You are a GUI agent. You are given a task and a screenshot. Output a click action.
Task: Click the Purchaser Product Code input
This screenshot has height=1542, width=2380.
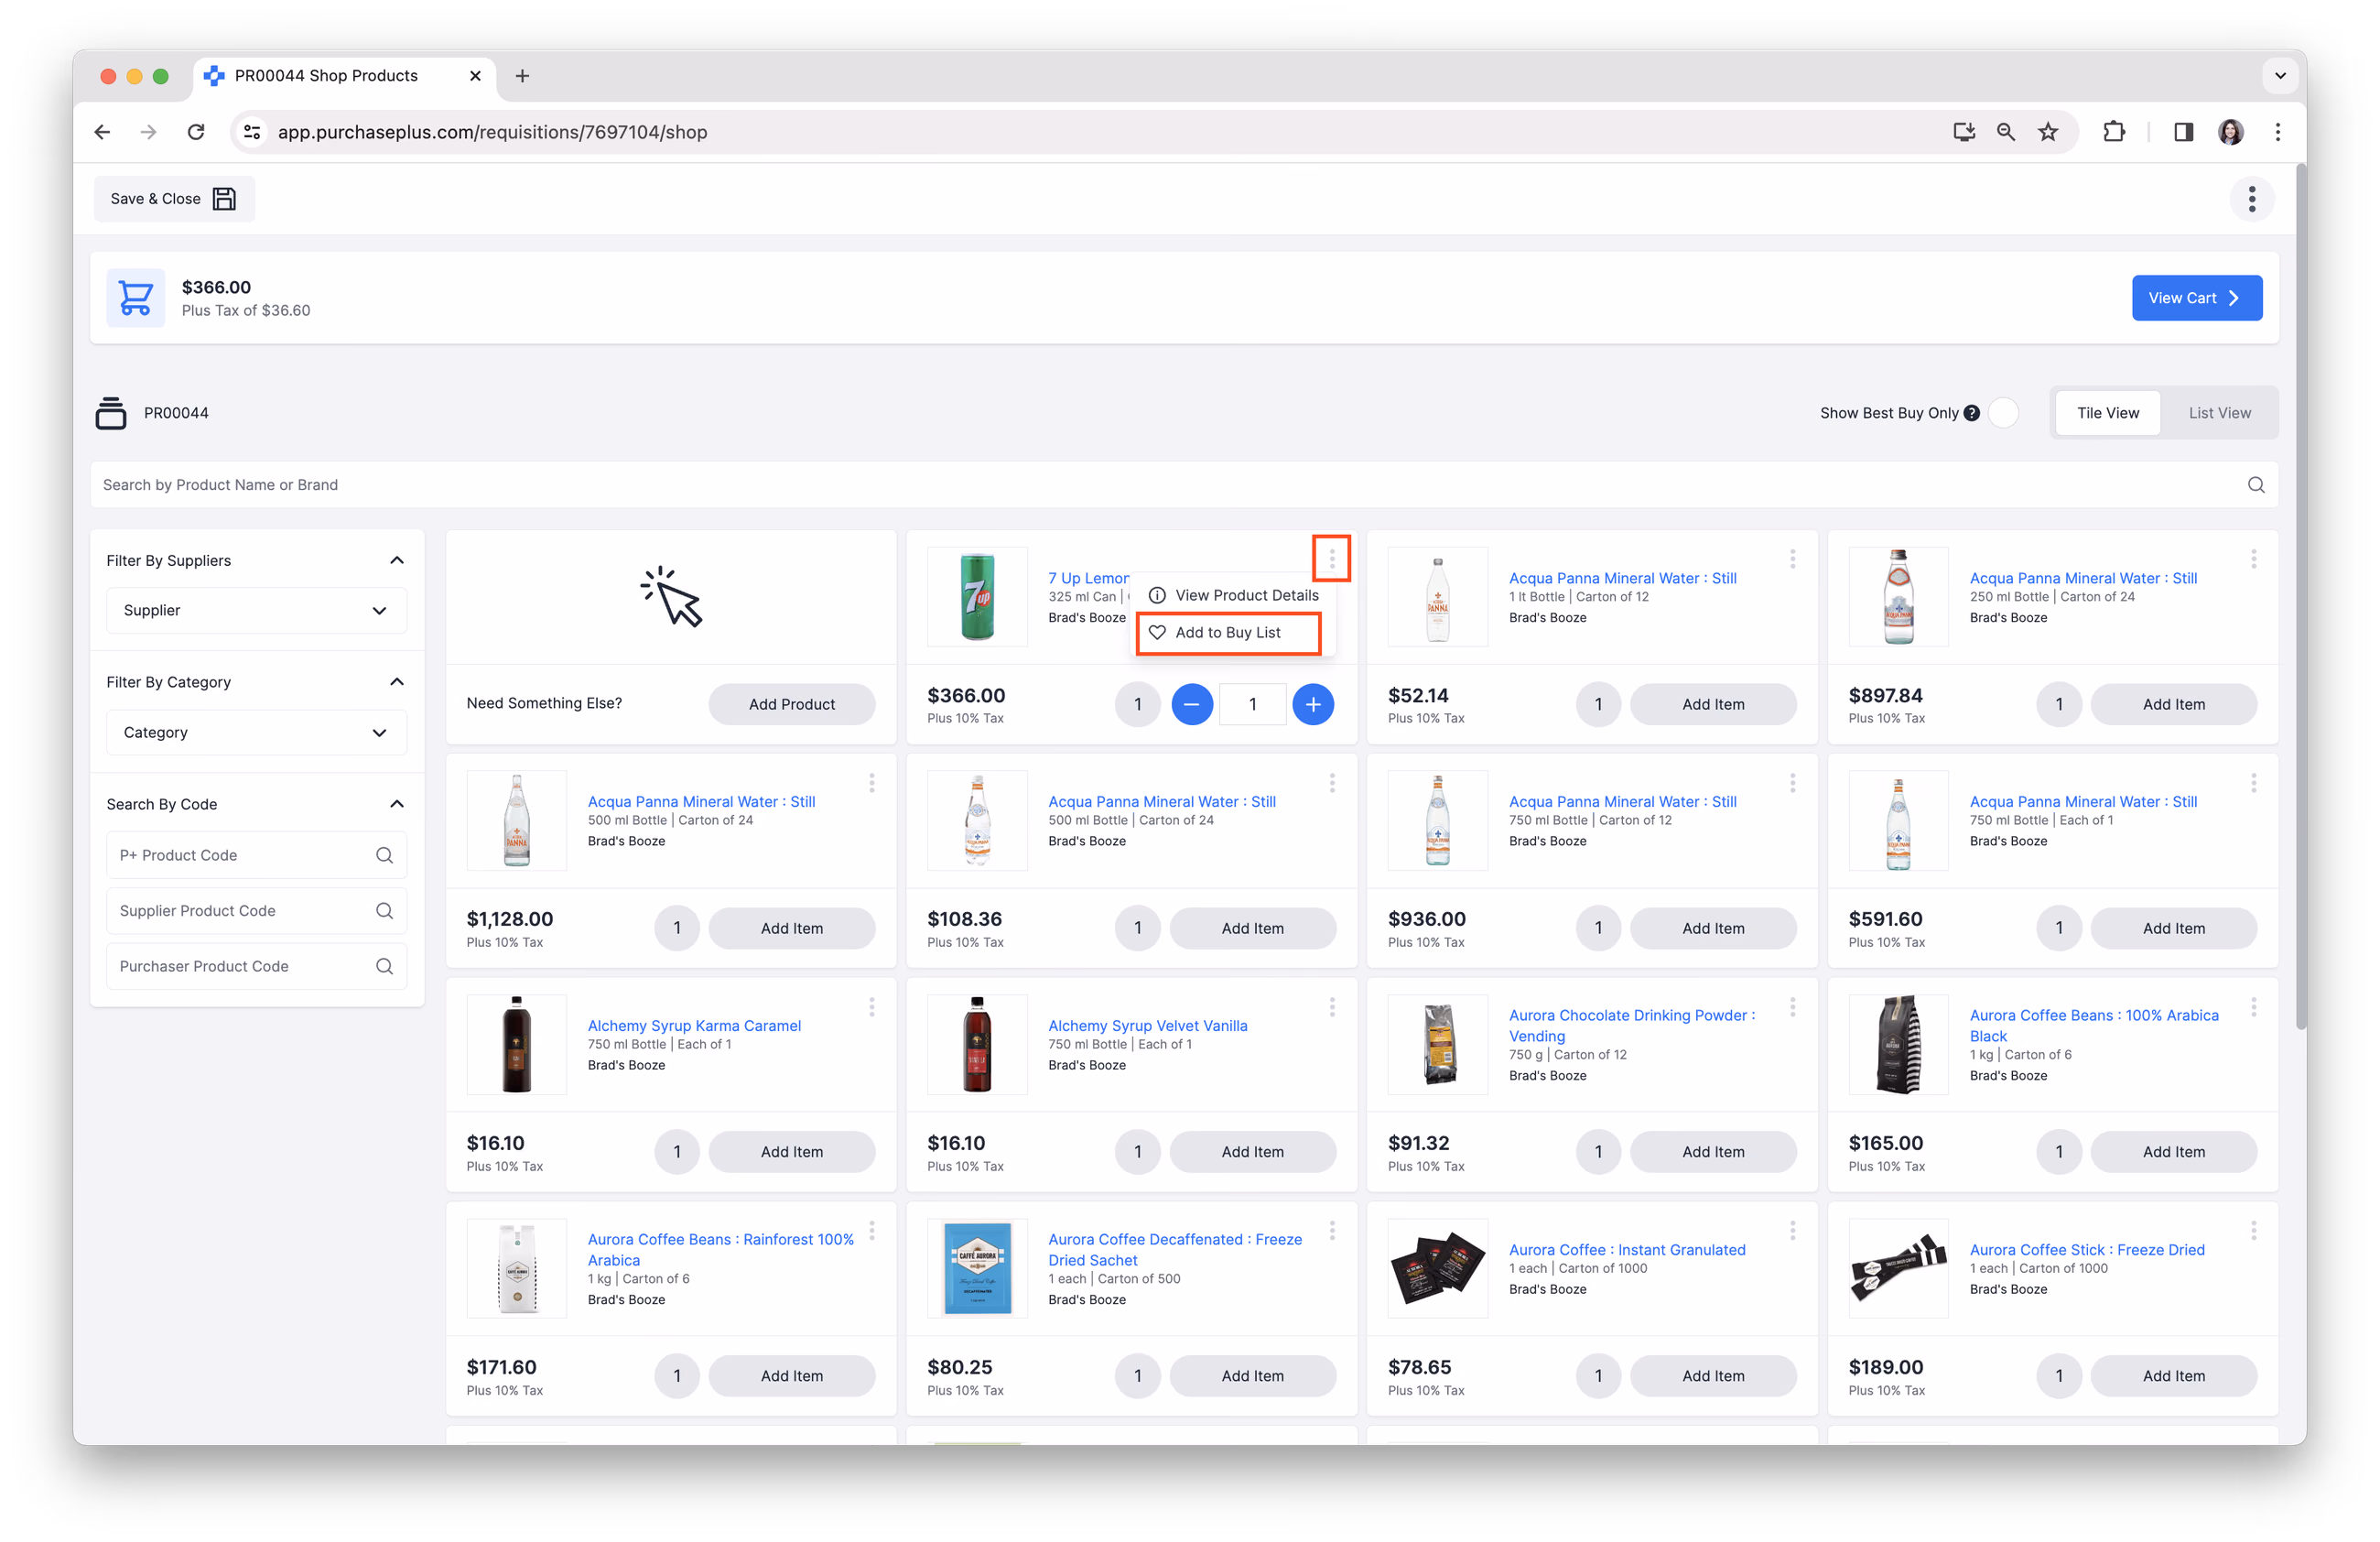[x=256, y=966]
